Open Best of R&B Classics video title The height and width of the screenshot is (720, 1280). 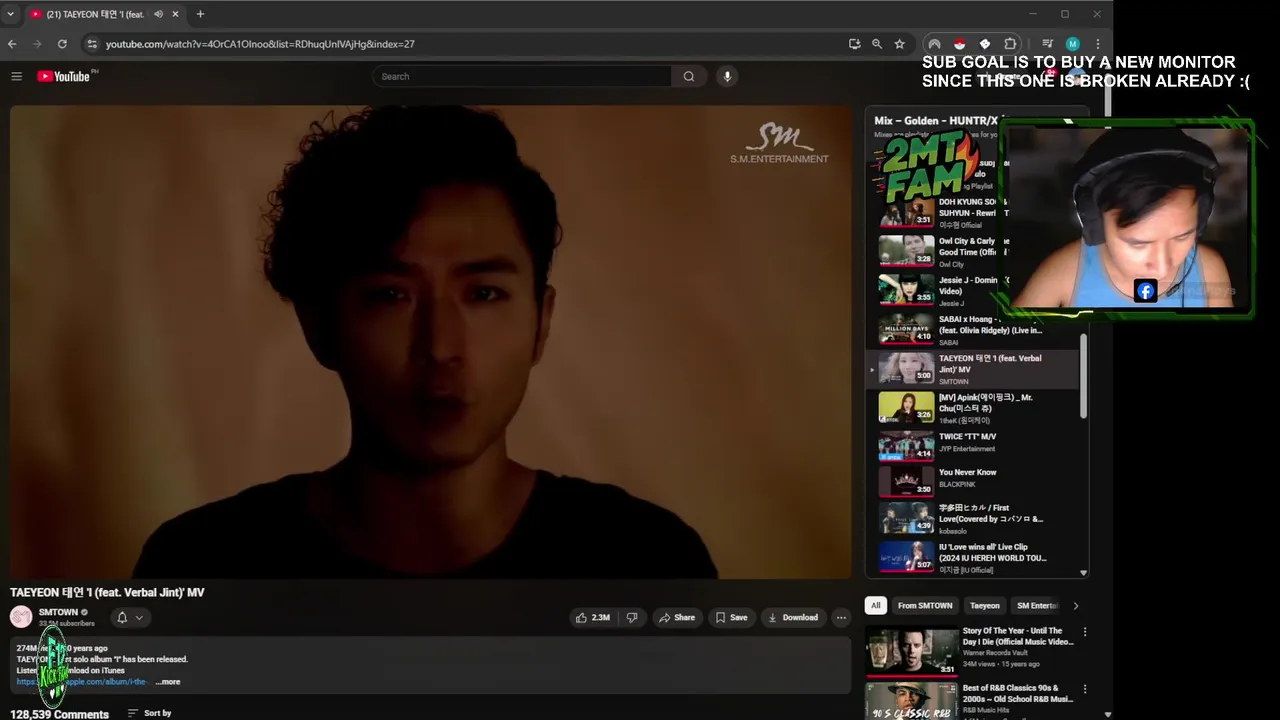1017,693
